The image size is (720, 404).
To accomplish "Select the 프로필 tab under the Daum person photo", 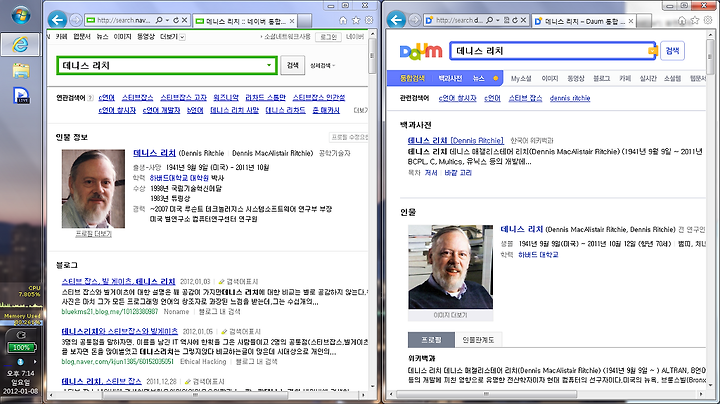I will coord(431,340).
